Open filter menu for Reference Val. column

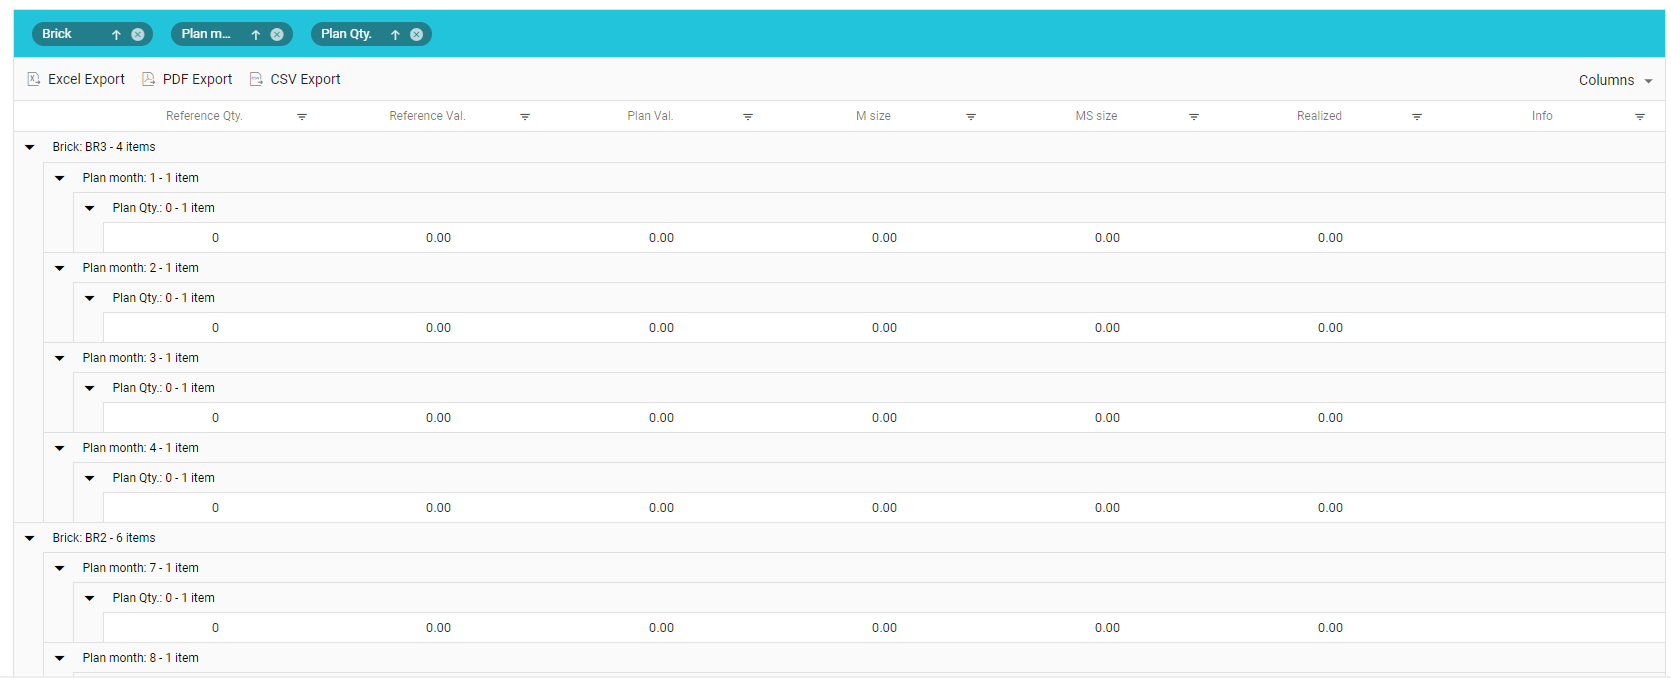(x=525, y=117)
